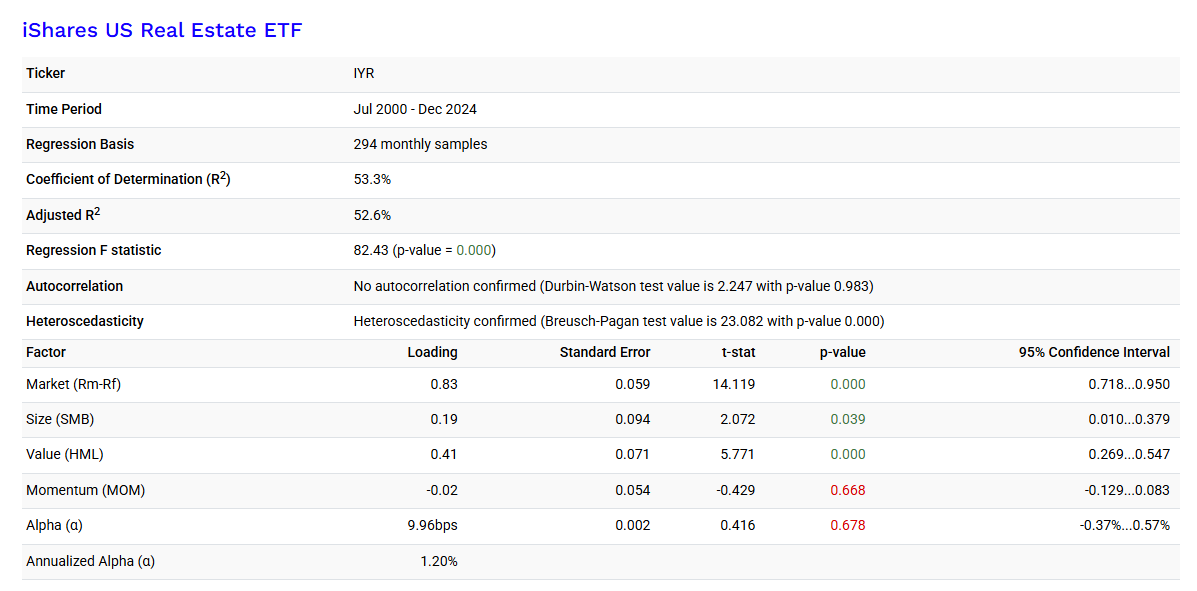Select the 82.43 F statistic value
The height and width of the screenshot is (591, 1197).
click(369, 250)
